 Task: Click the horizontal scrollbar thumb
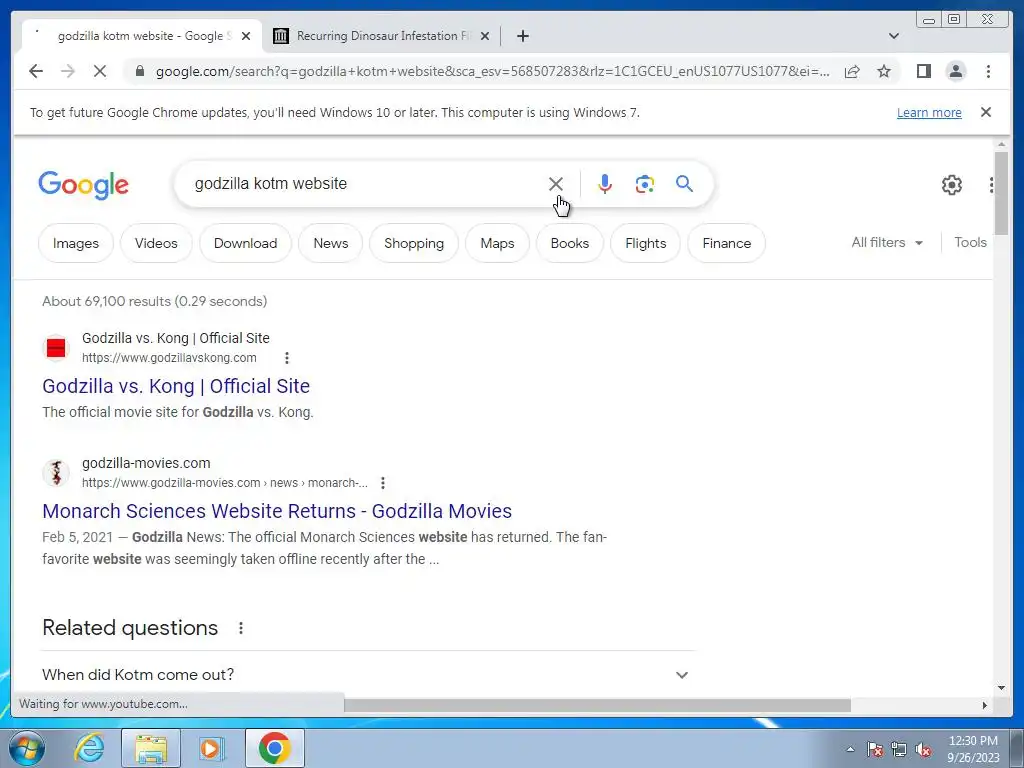[597, 705]
